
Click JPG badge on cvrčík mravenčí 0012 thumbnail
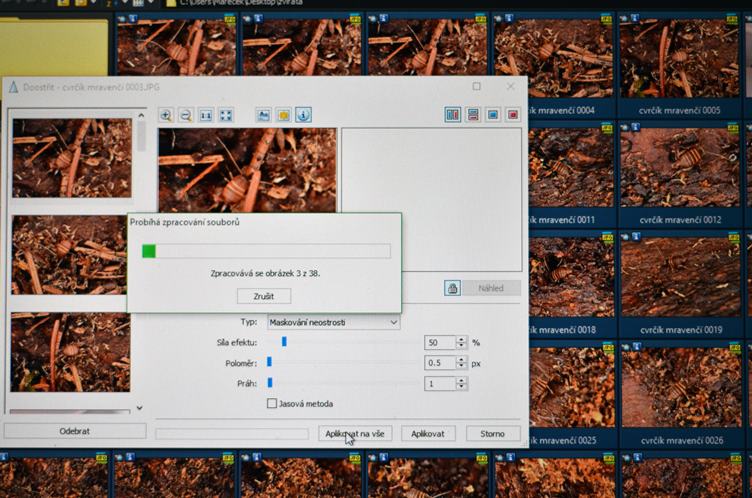733,128
